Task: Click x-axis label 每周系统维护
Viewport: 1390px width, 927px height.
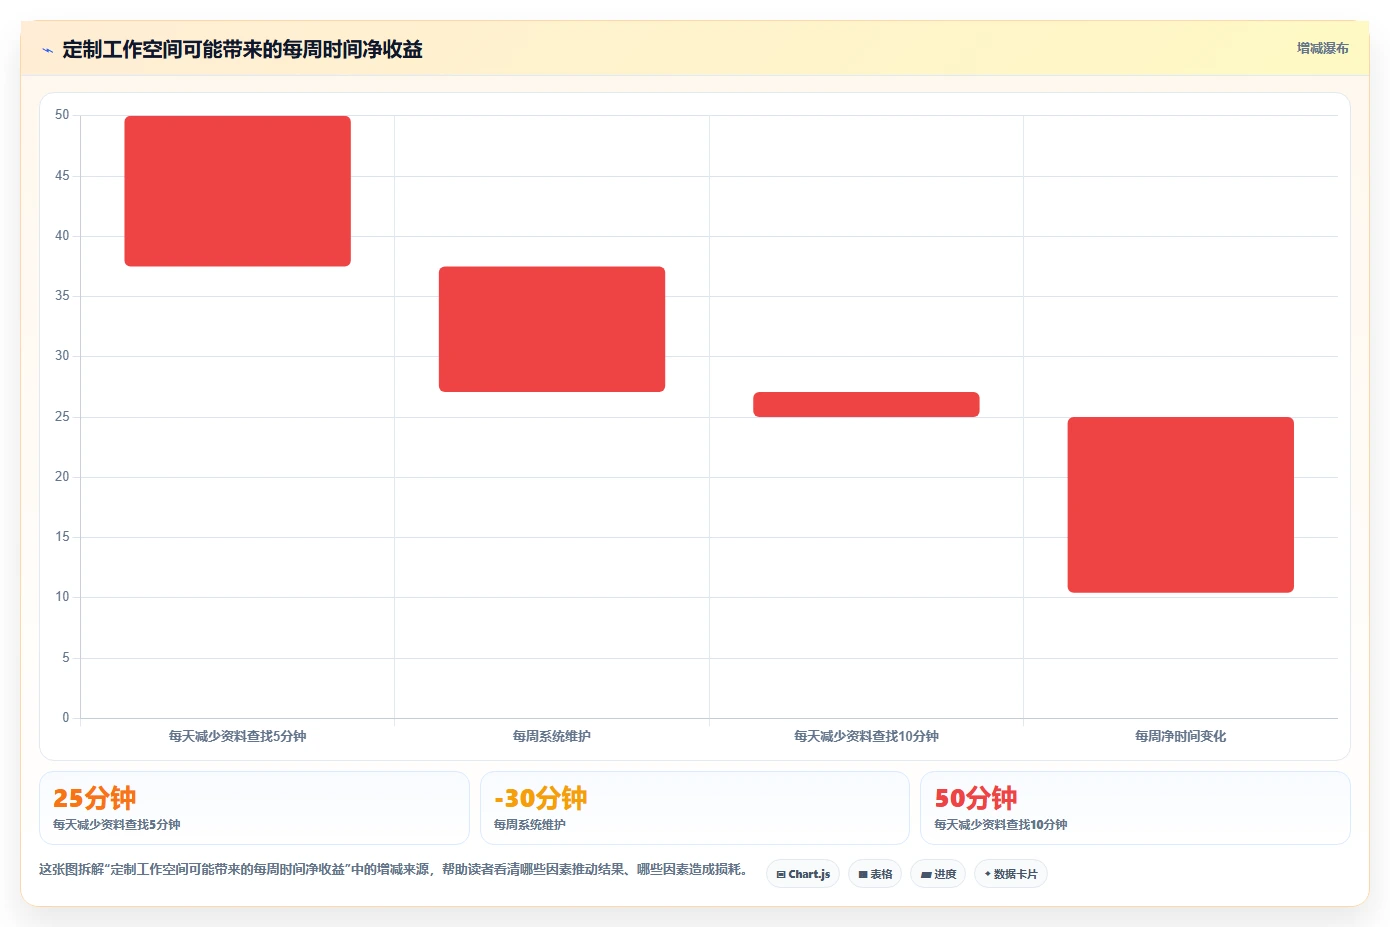Action: [552, 736]
